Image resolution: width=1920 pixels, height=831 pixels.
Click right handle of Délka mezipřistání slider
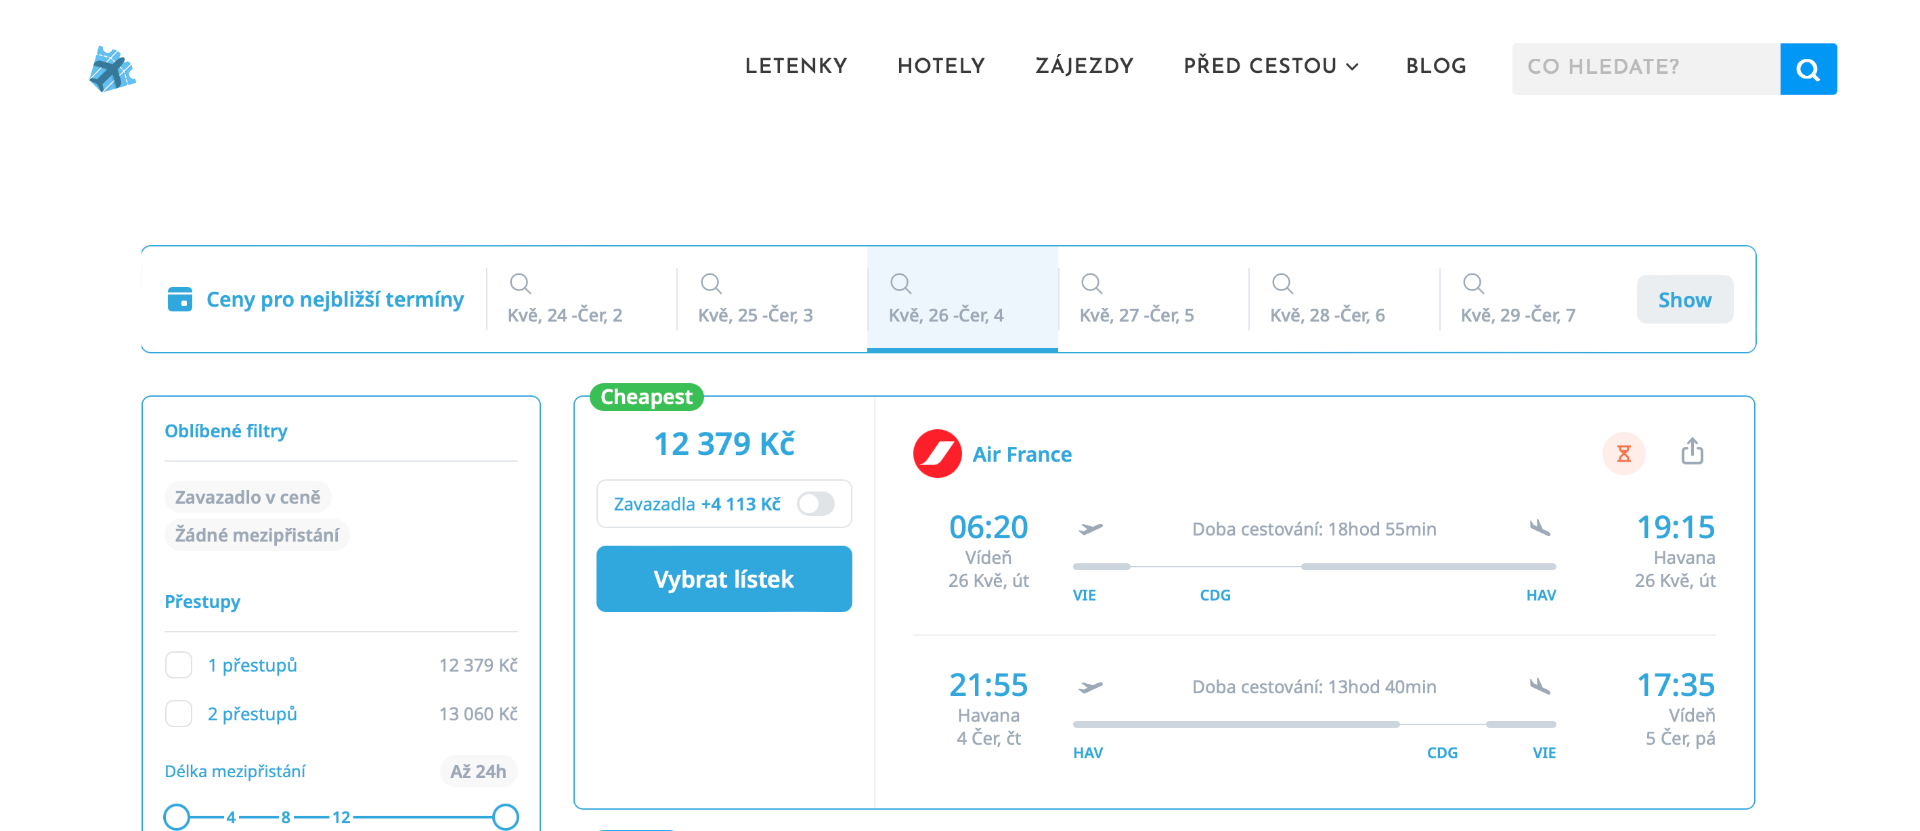[x=506, y=817]
